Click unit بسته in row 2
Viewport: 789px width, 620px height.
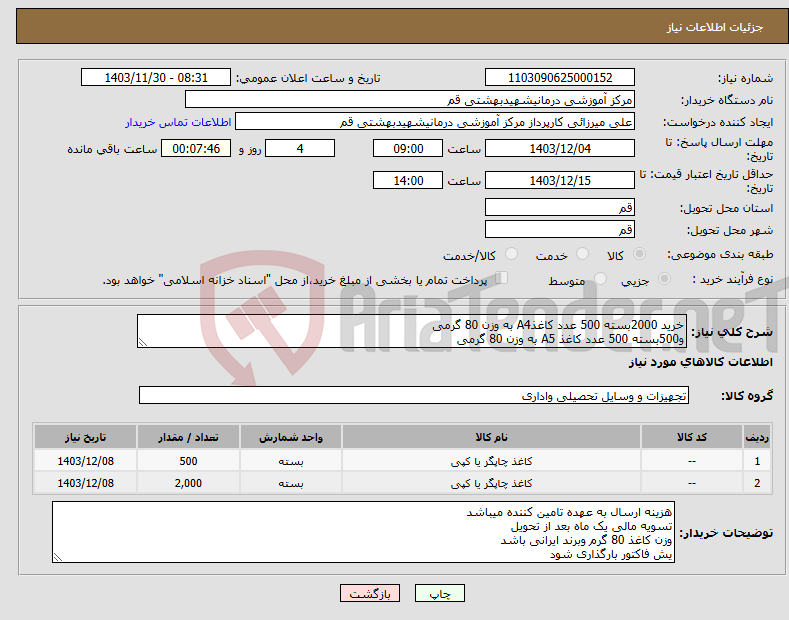(291, 483)
